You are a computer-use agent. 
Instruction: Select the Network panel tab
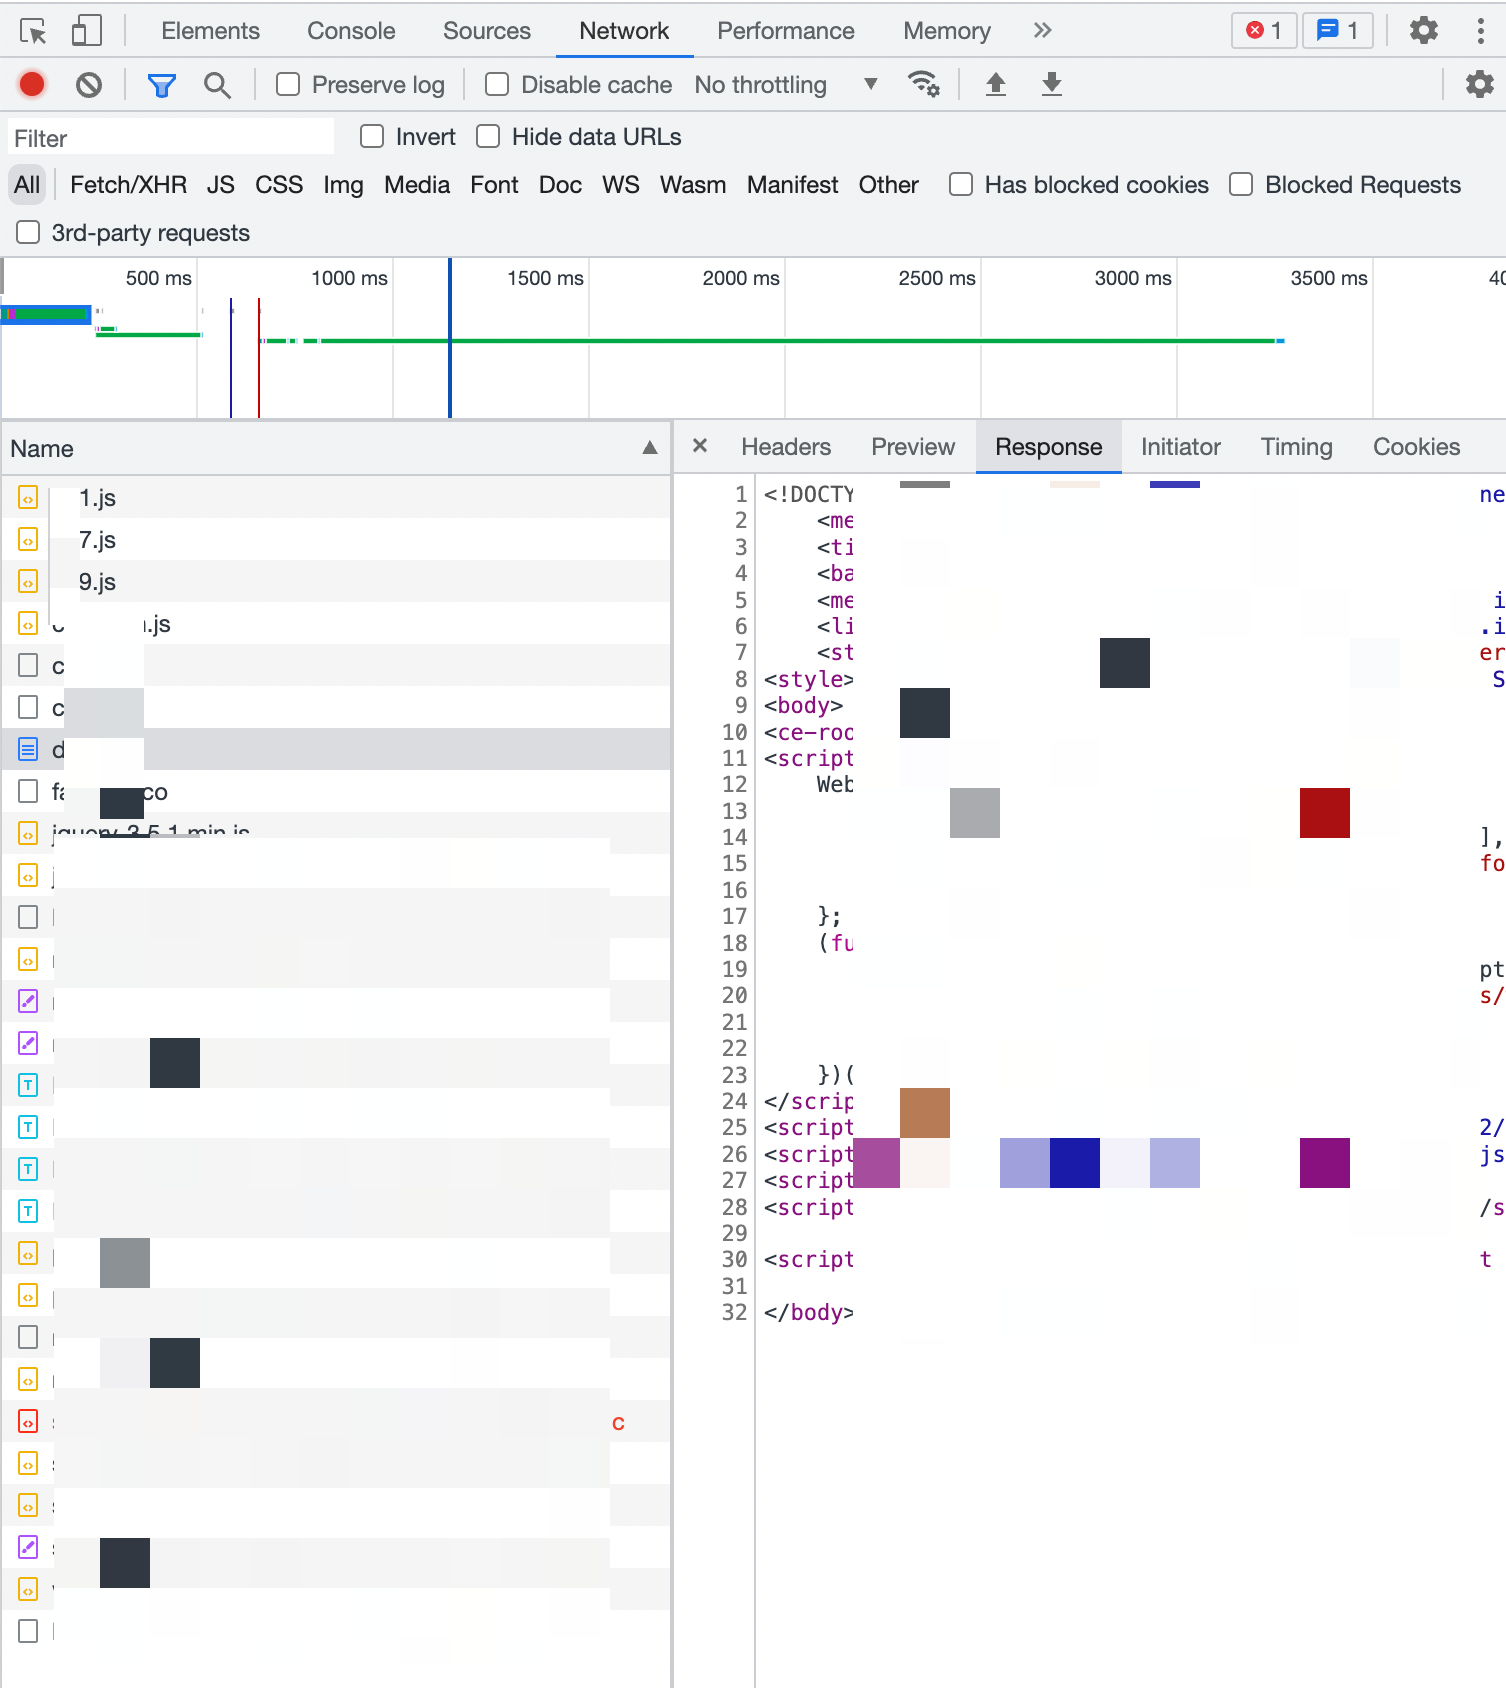click(x=624, y=31)
